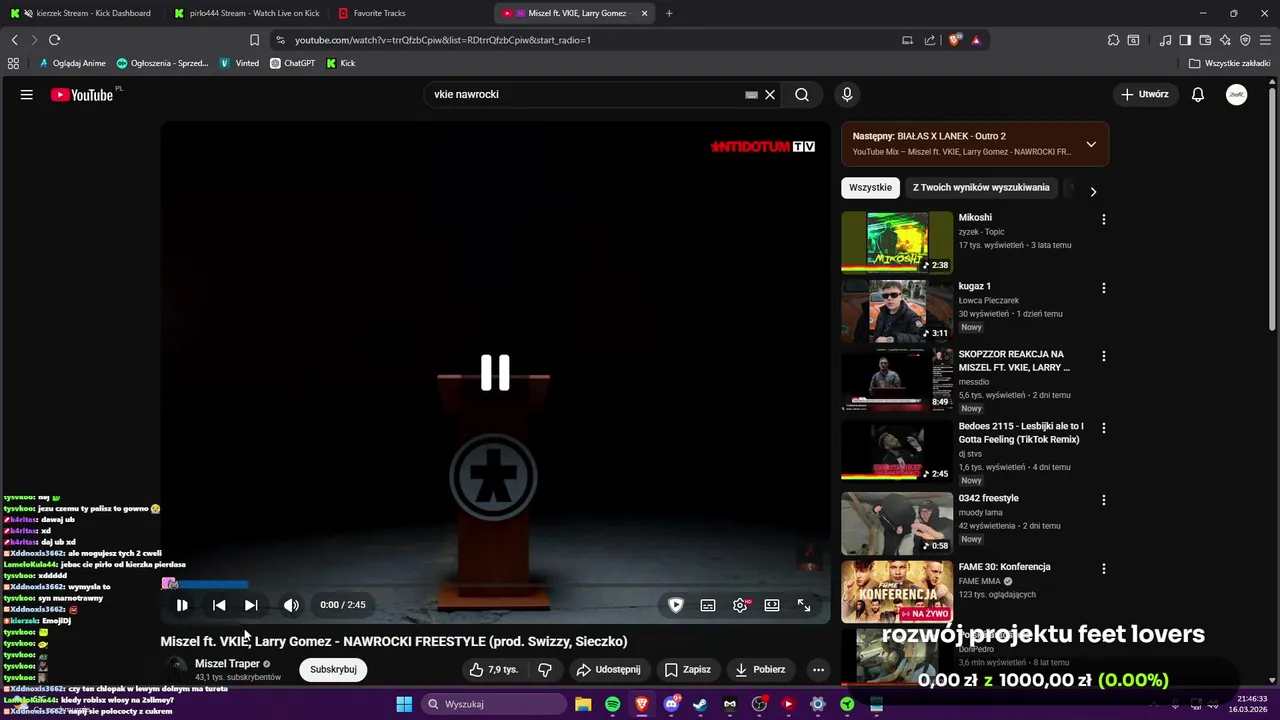Download the video with Pobierz

pyautogui.click(x=760, y=669)
